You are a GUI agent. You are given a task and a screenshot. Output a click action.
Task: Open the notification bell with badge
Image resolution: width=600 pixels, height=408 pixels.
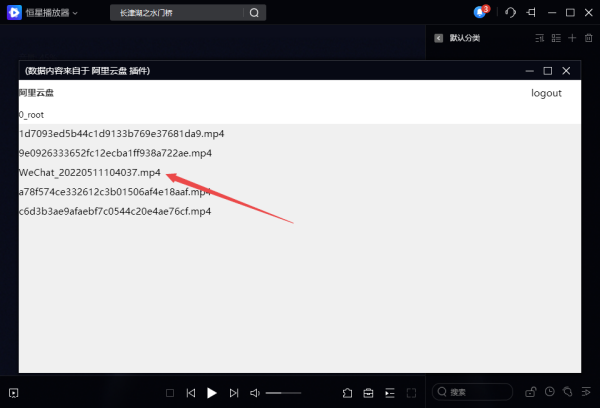pyautogui.click(x=481, y=13)
